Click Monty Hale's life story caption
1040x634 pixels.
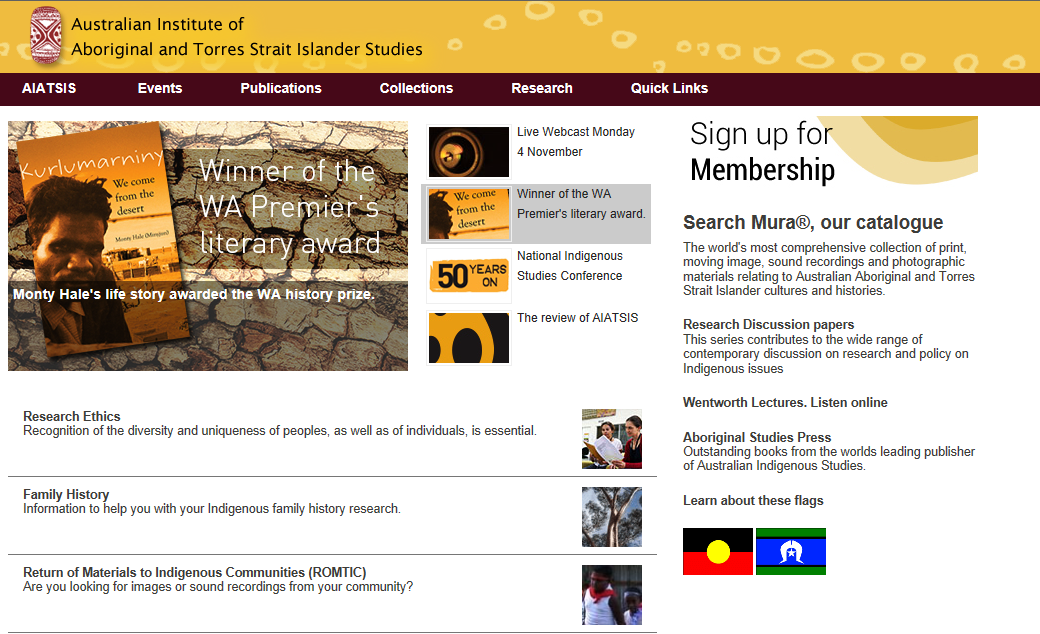pos(194,294)
